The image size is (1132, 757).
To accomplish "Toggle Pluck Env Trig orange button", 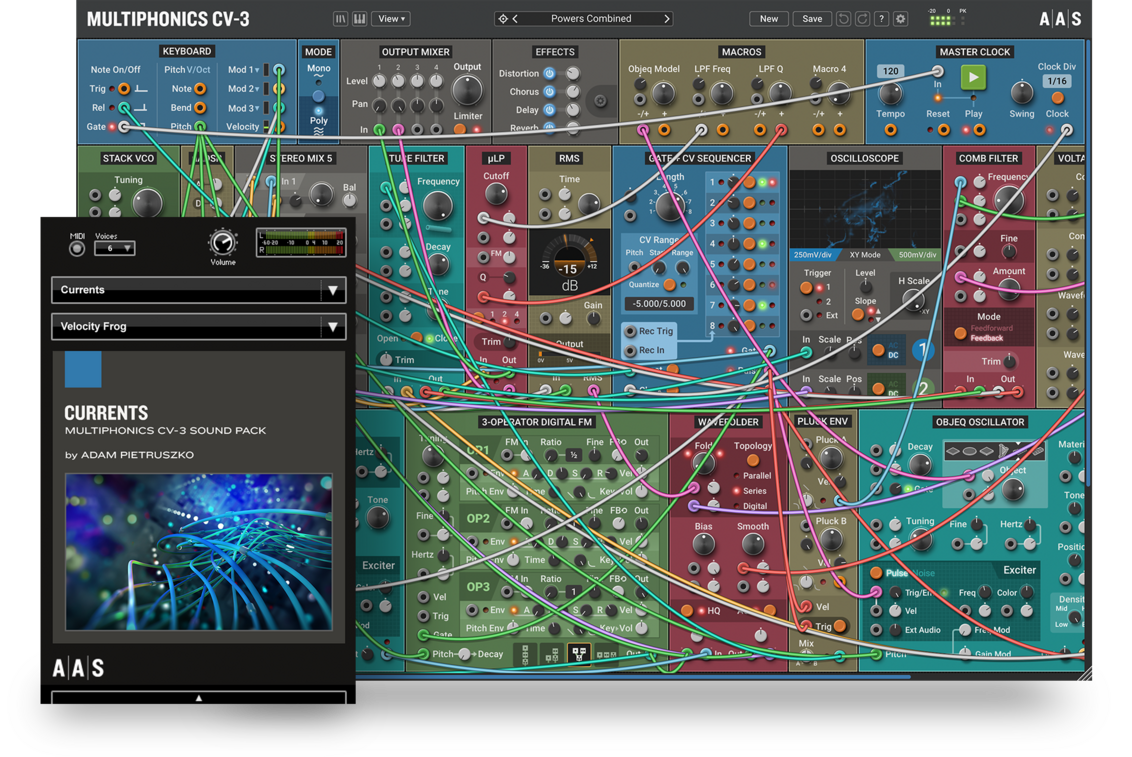I will point(840,626).
